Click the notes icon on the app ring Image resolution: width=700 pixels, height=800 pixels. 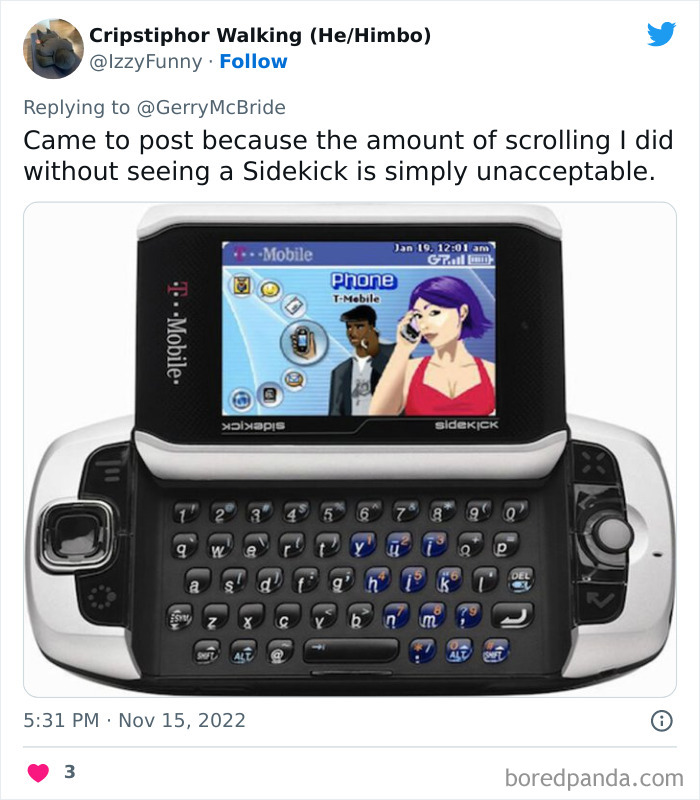tap(269, 394)
